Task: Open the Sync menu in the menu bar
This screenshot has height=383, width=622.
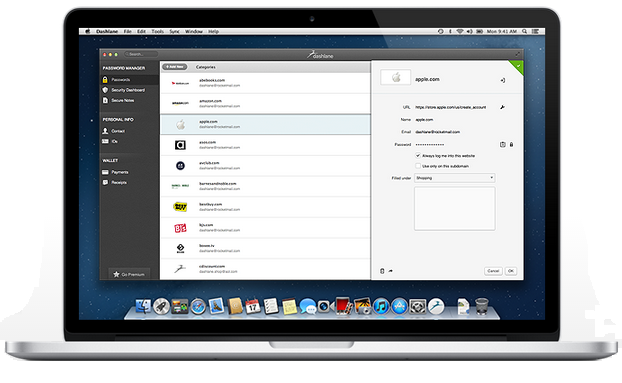Action: (175, 31)
